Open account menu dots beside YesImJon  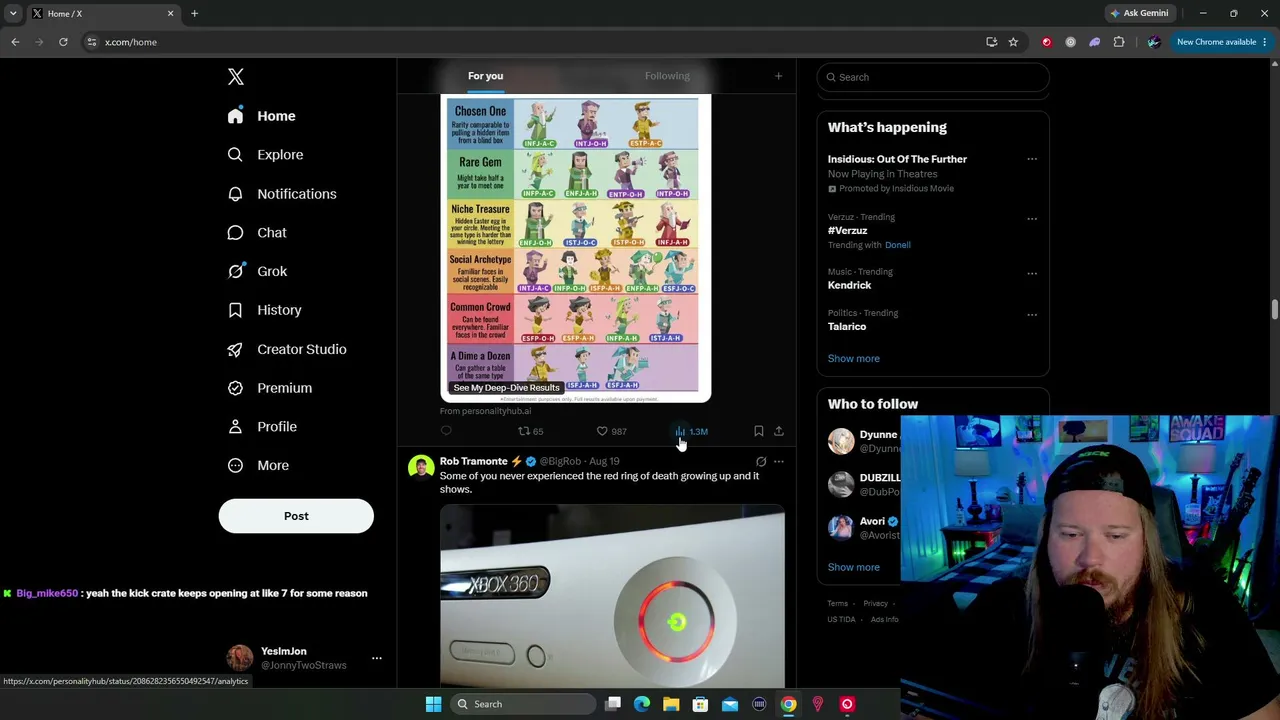377,658
